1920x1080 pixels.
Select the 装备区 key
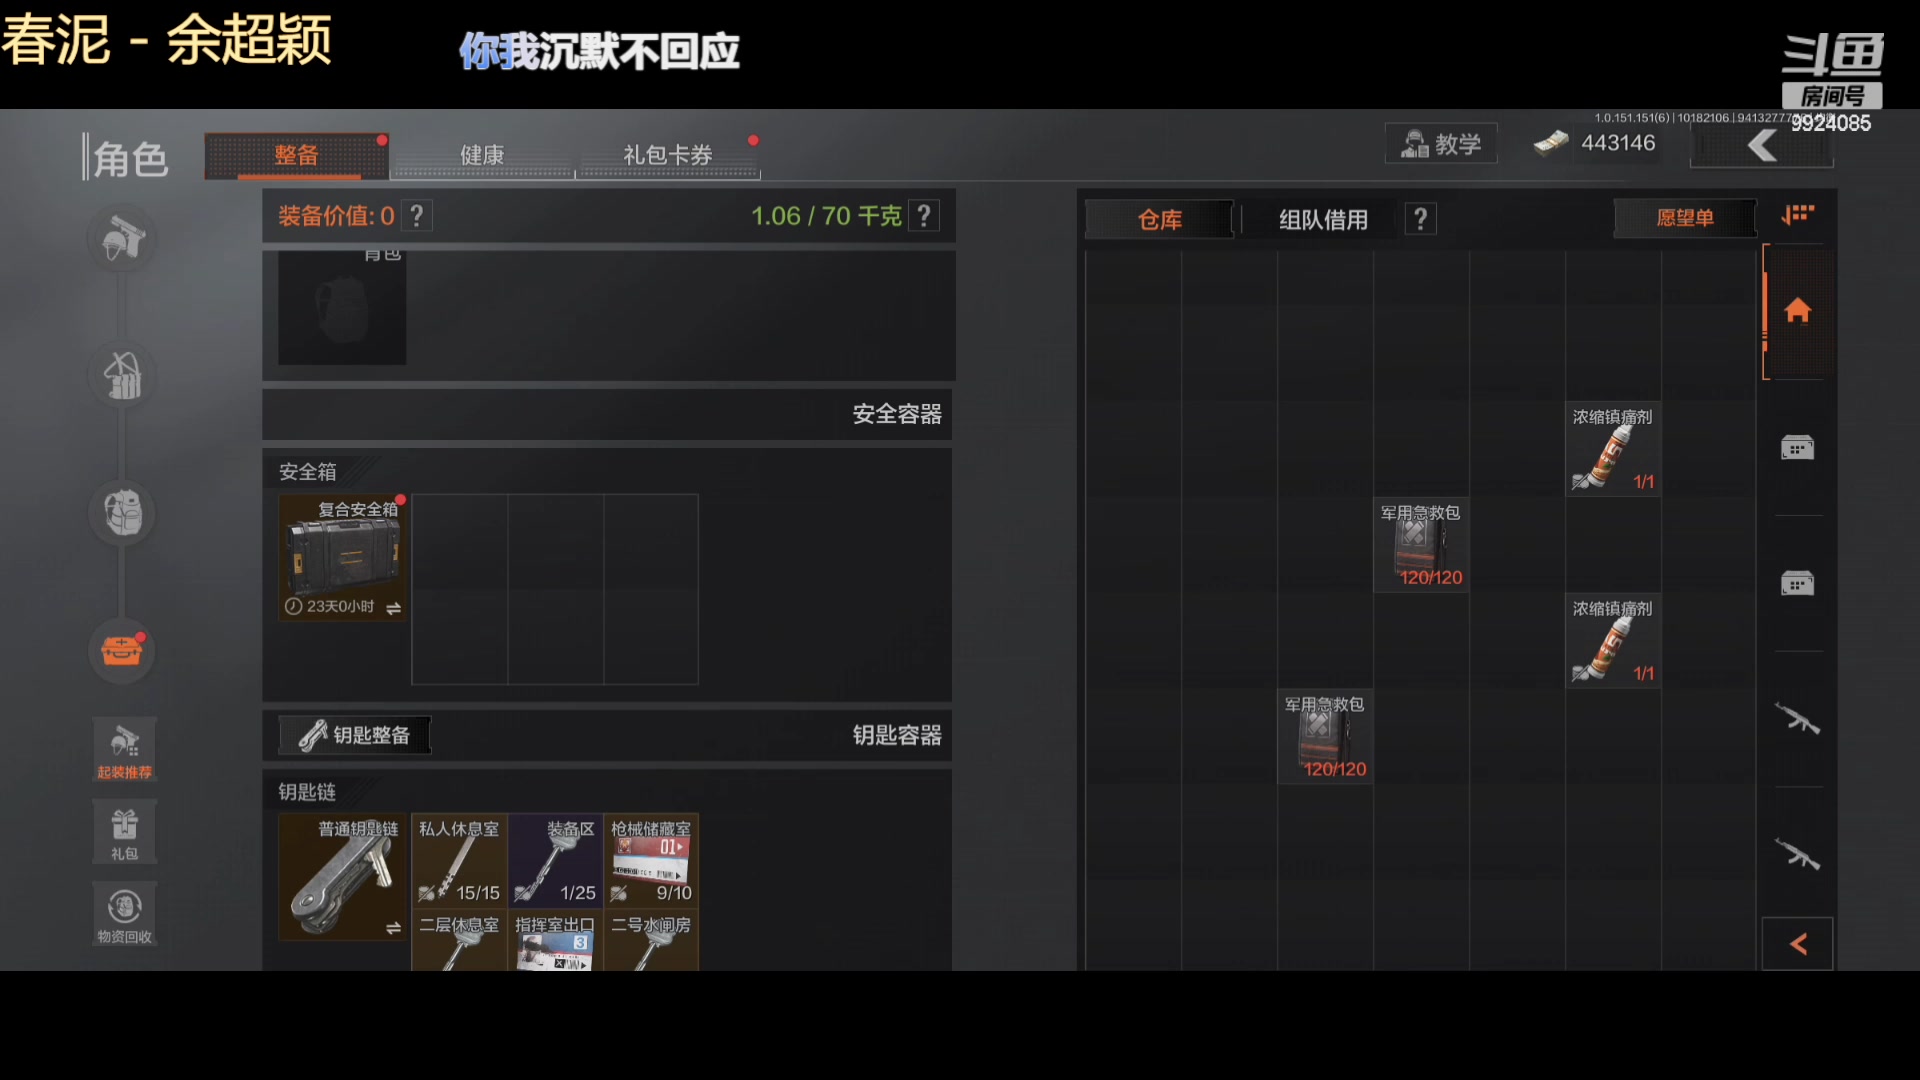pos(555,860)
